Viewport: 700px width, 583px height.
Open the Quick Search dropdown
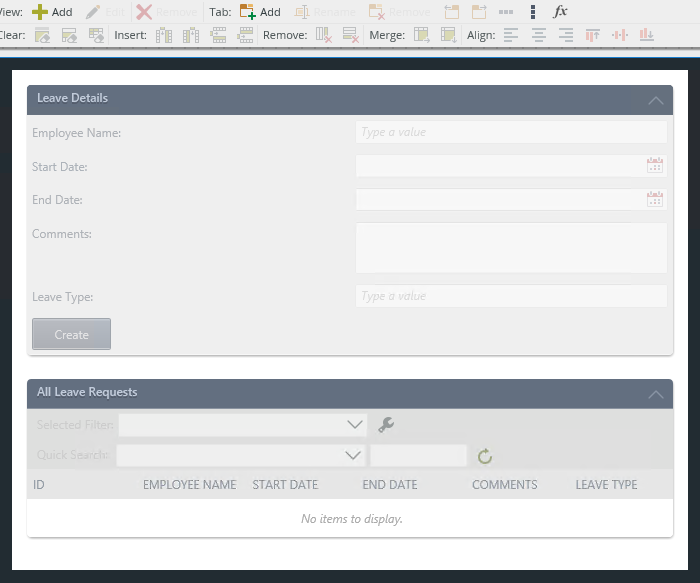click(x=353, y=455)
